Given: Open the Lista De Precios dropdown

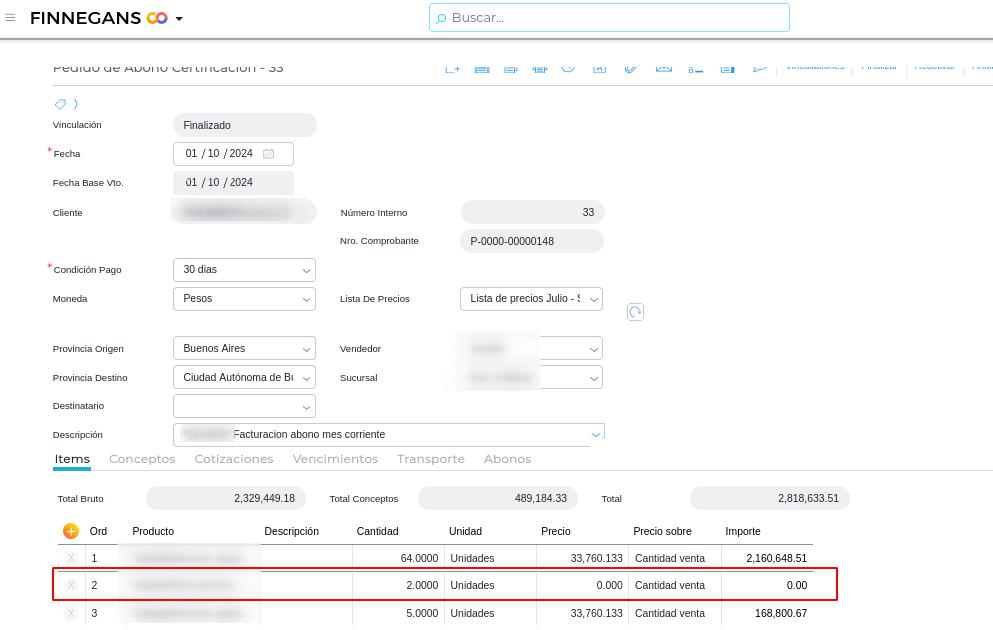Looking at the screenshot, I should (x=594, y=299).
